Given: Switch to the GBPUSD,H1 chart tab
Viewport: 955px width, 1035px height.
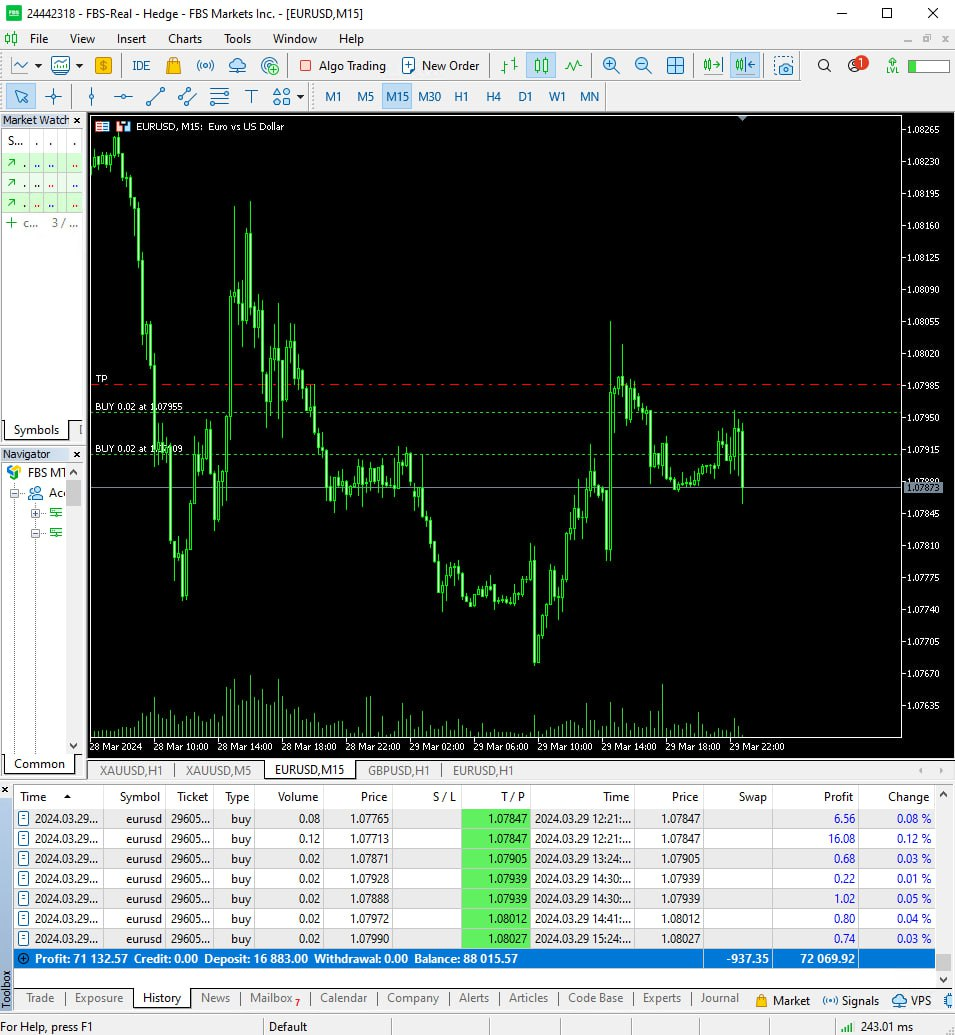Looking at the screenshot, I should tap(399, 770).
